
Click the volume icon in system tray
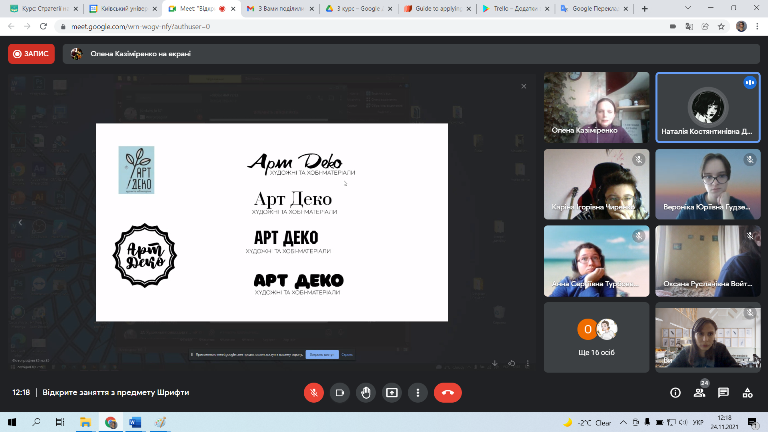pyautogui.click(x=683, y=422)
